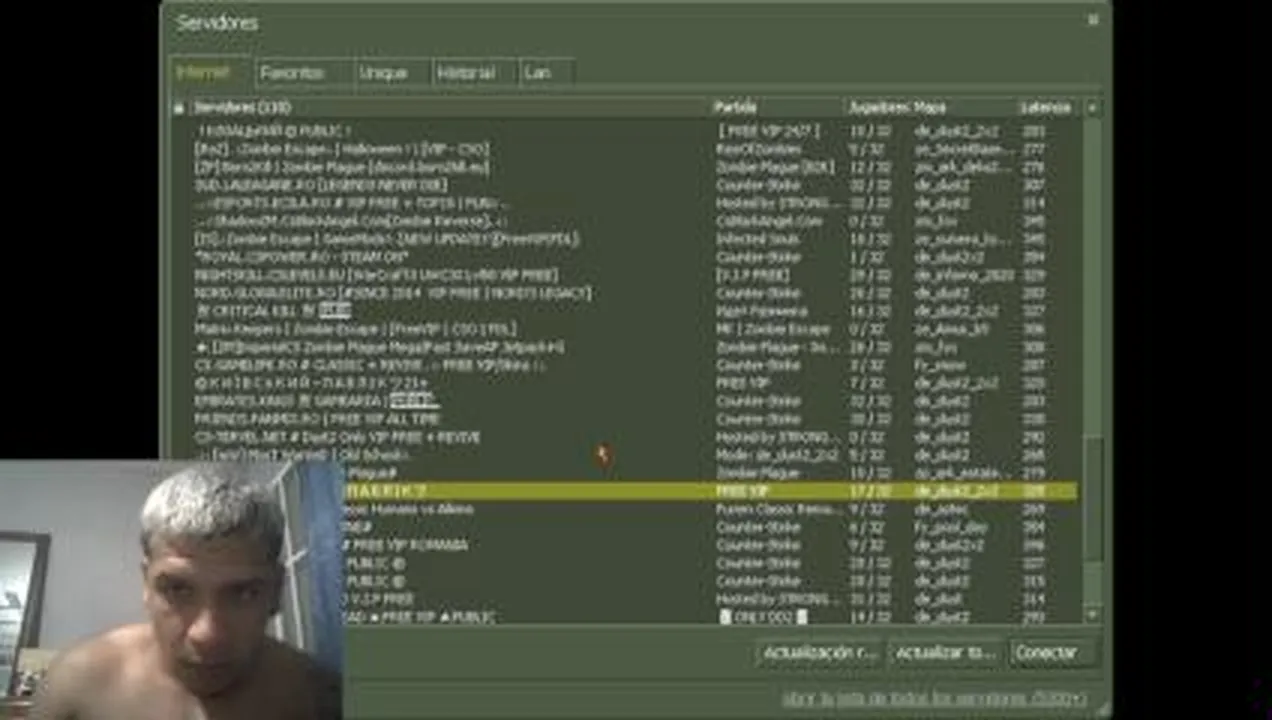Switch to the Internet tab
Screen dimensions: 1272x720
pyautogui.click(x=203, y=73)
